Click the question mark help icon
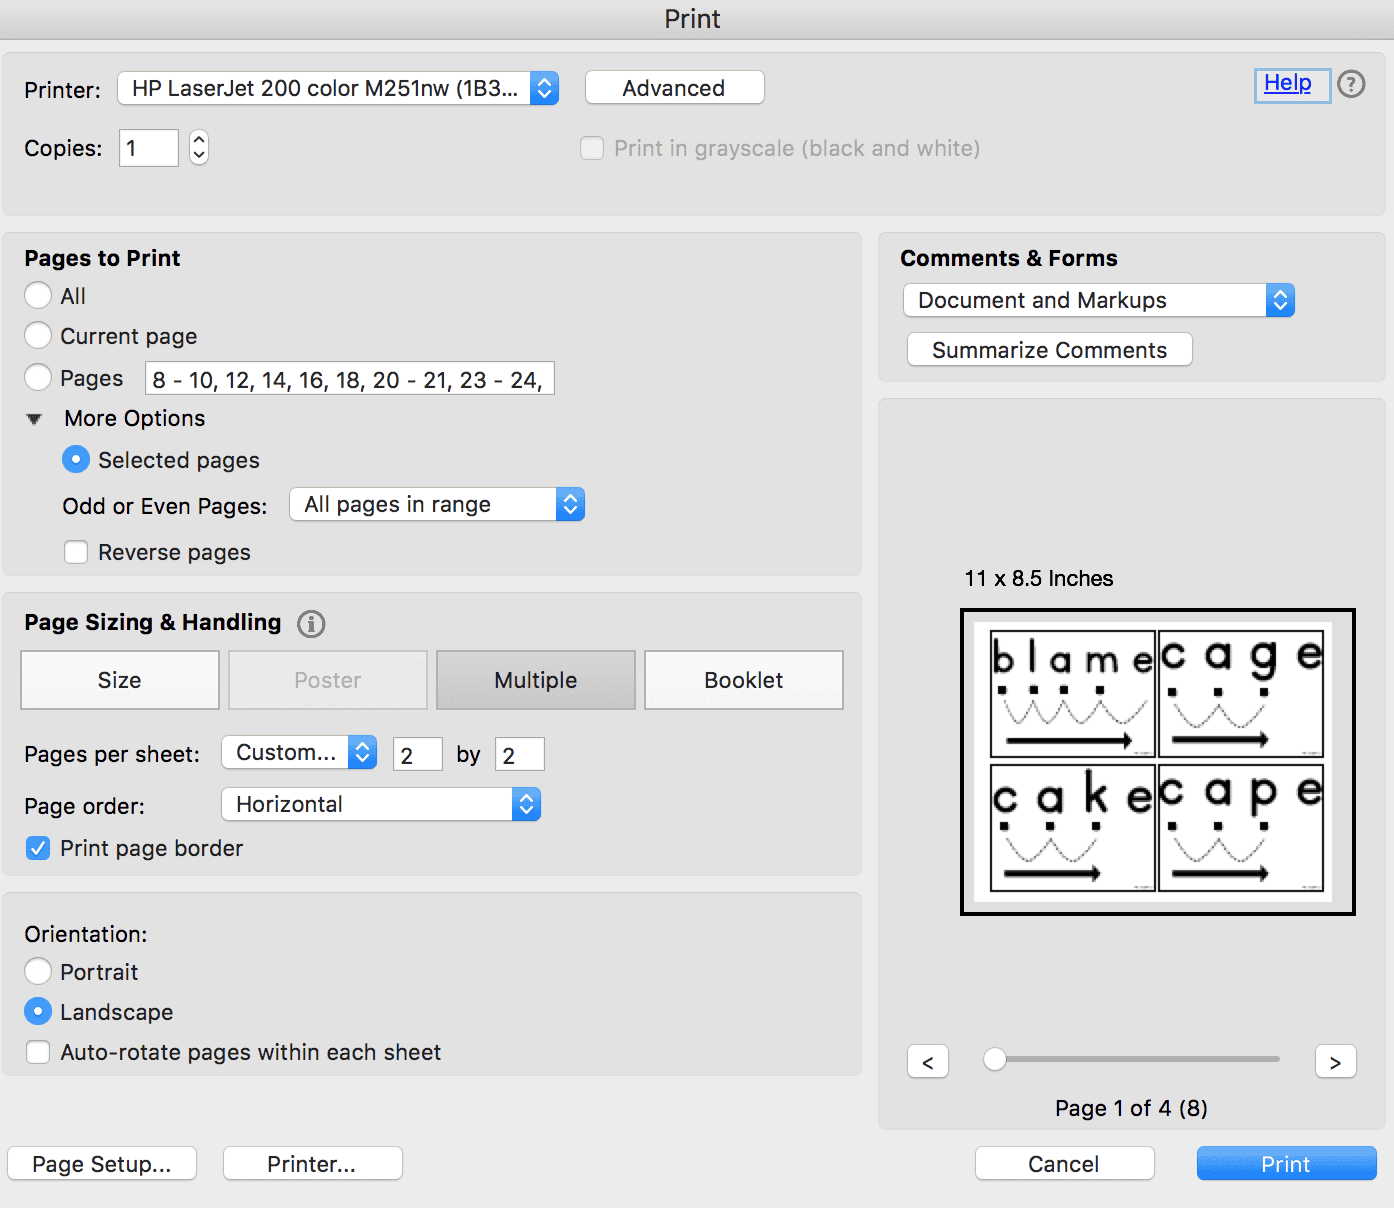The height and width of the screenshot is (1208, 1394). pyautogui.click(x=1351, y=84)
